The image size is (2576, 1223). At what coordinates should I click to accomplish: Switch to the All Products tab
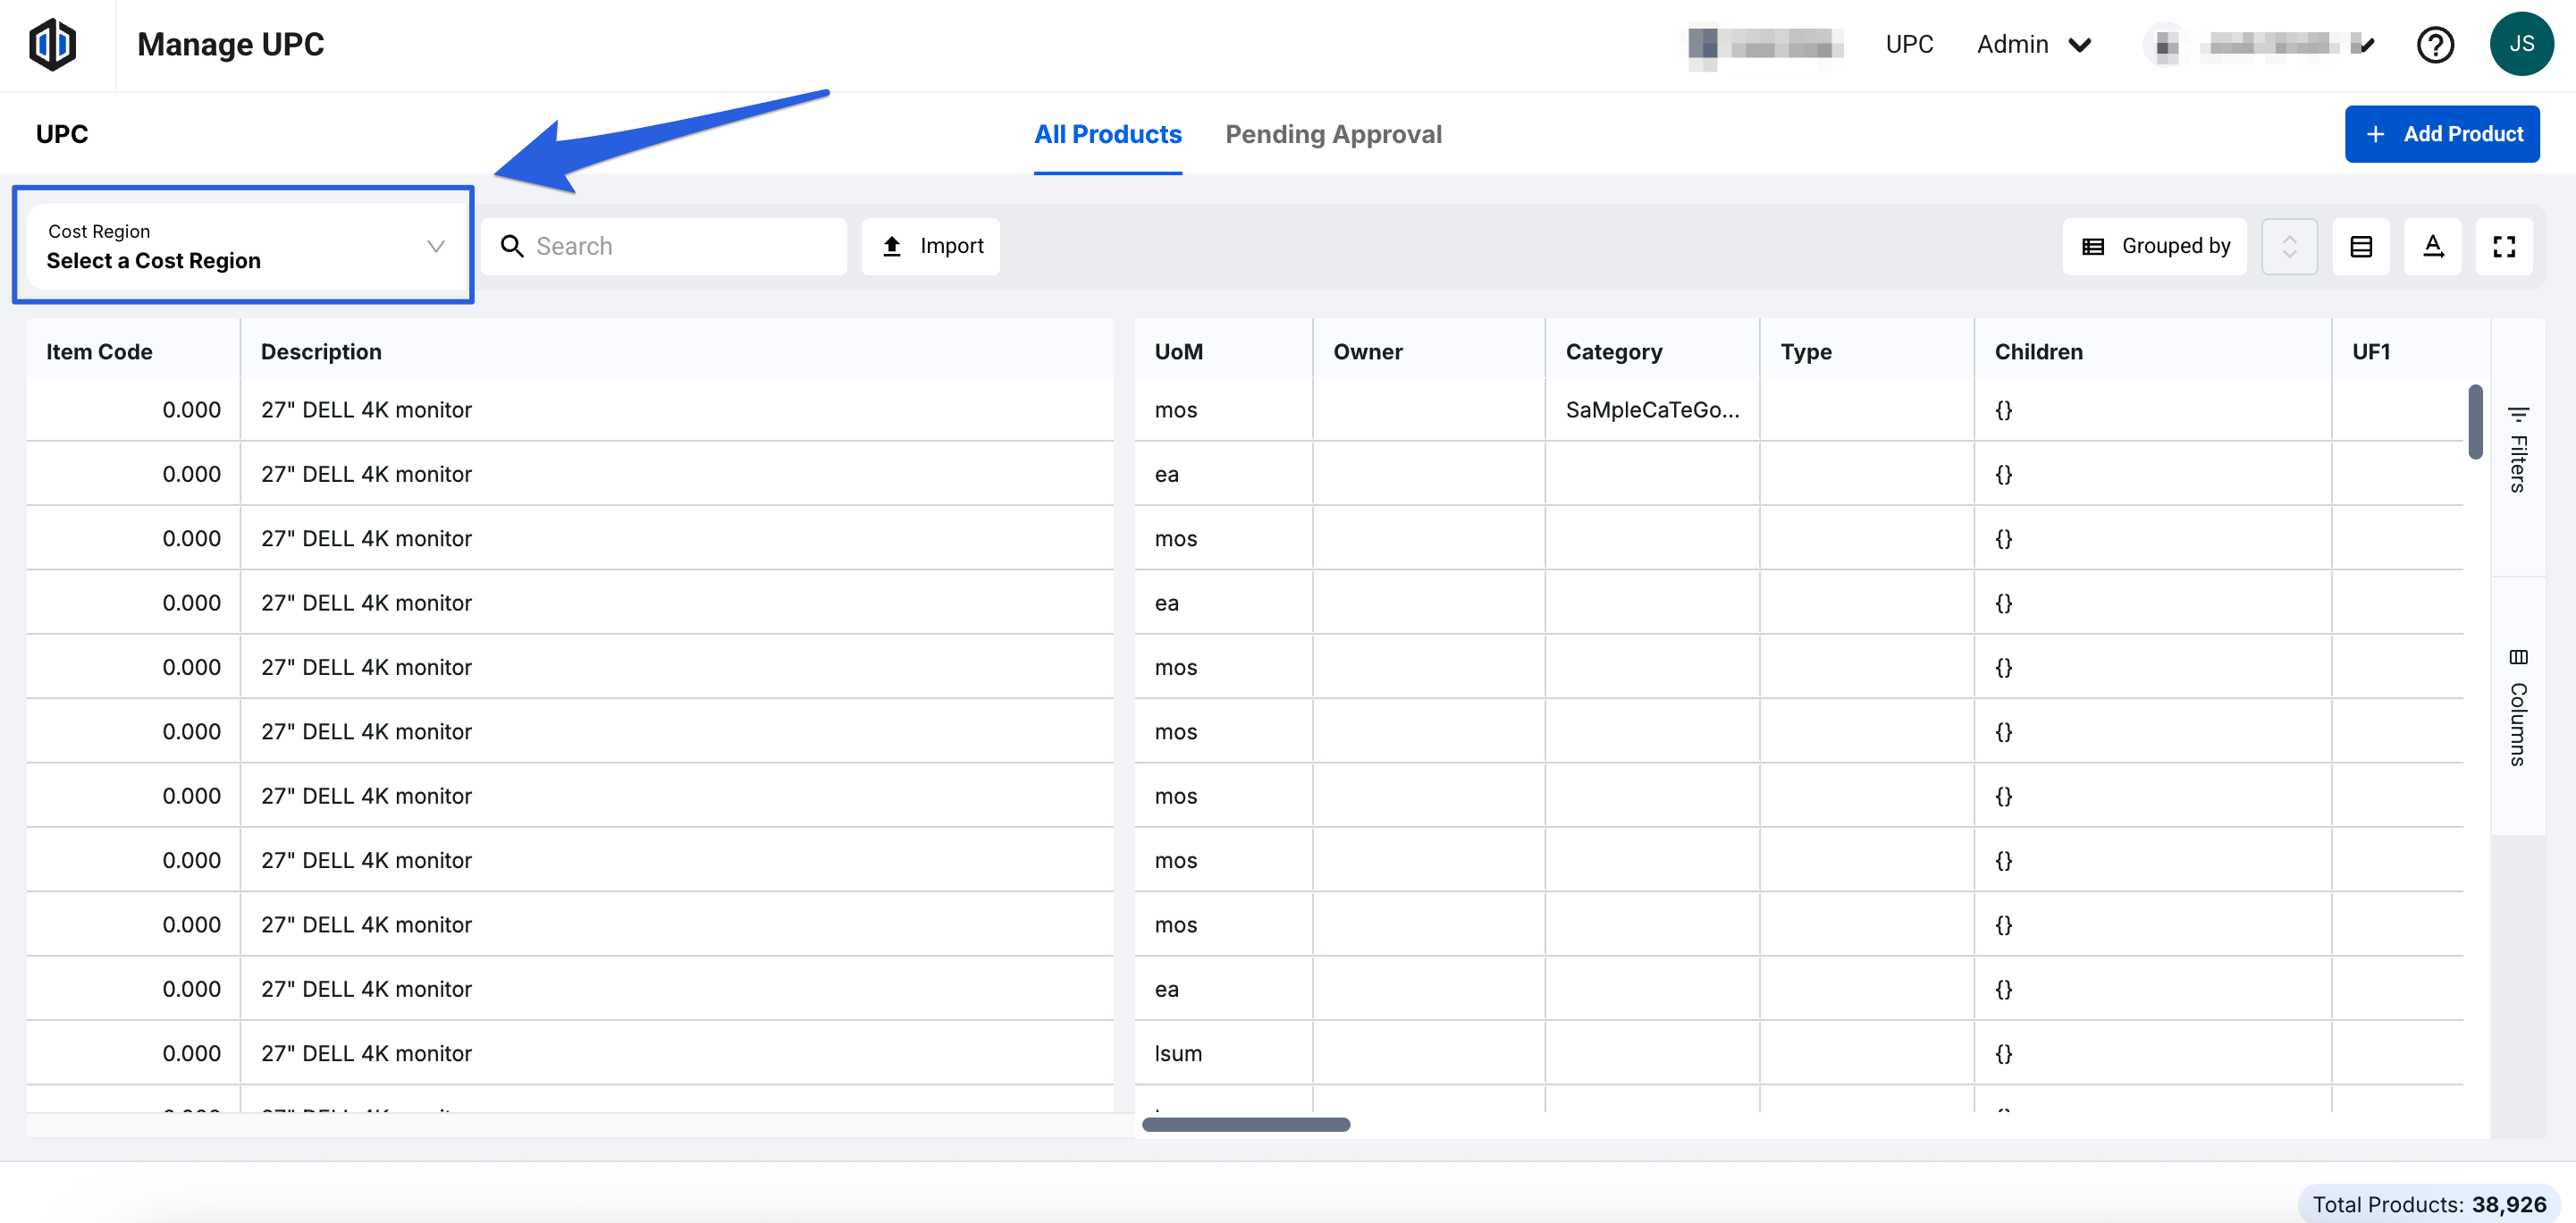click(x=1107, y=134)
